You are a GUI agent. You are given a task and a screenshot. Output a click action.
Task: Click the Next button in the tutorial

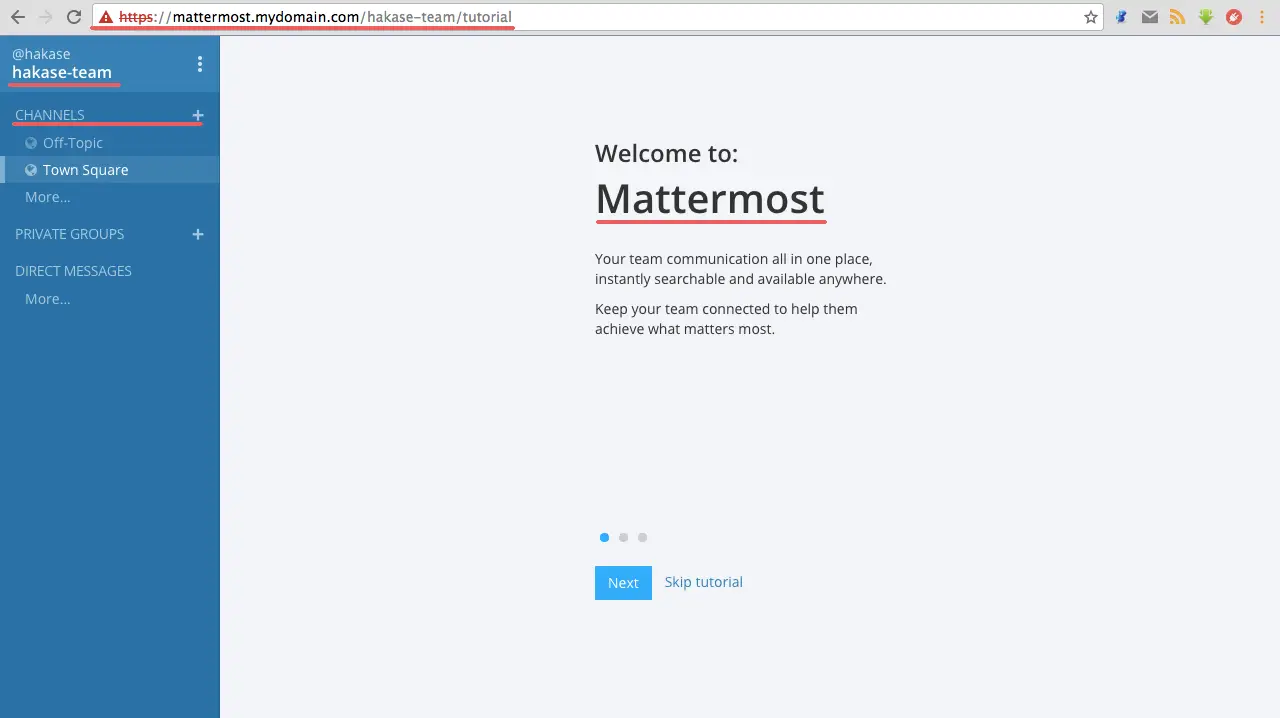pos(623,583)
